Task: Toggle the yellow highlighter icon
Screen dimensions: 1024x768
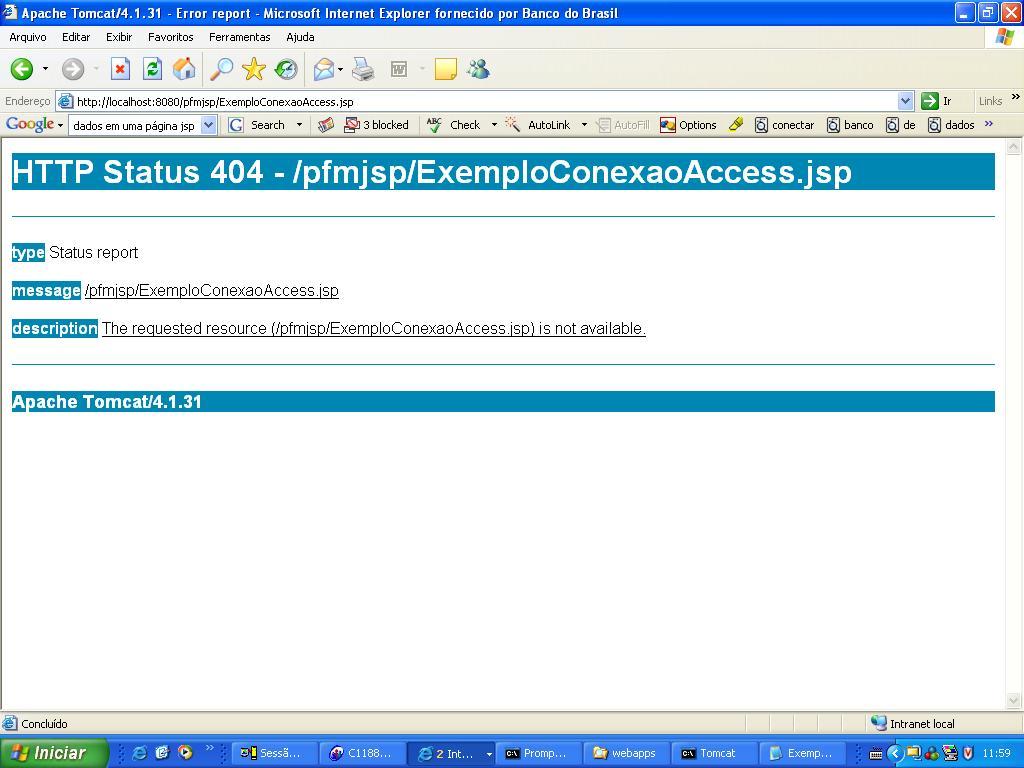Action: coord(736,125)
